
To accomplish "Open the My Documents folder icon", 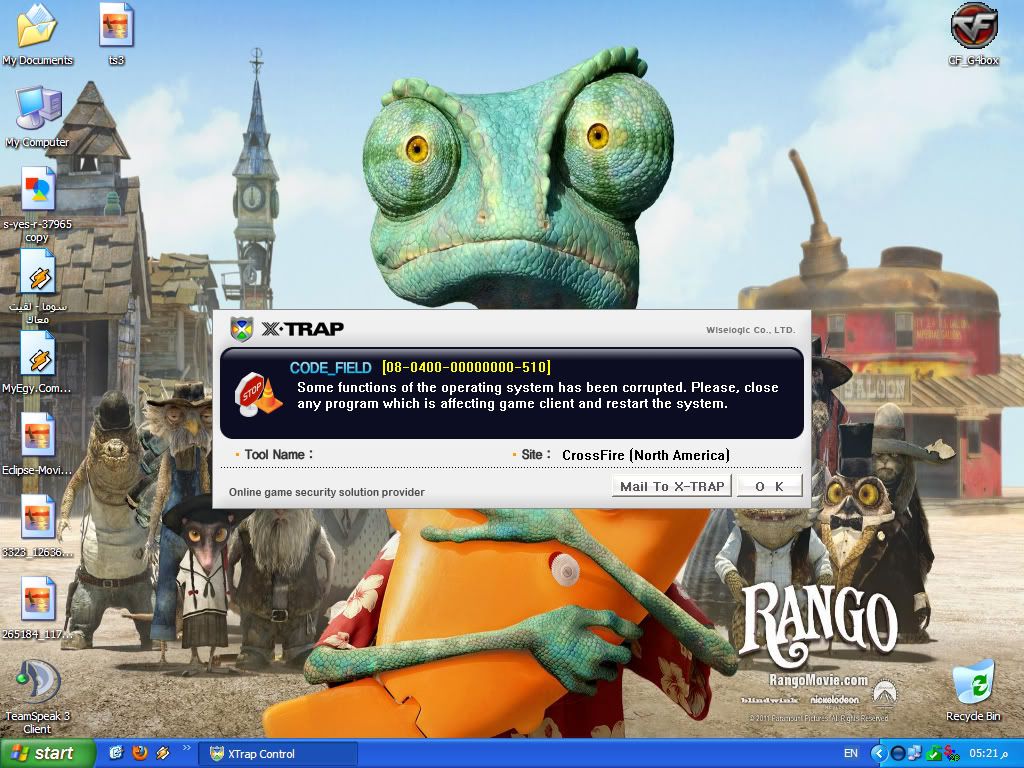I will click(37, 28).
